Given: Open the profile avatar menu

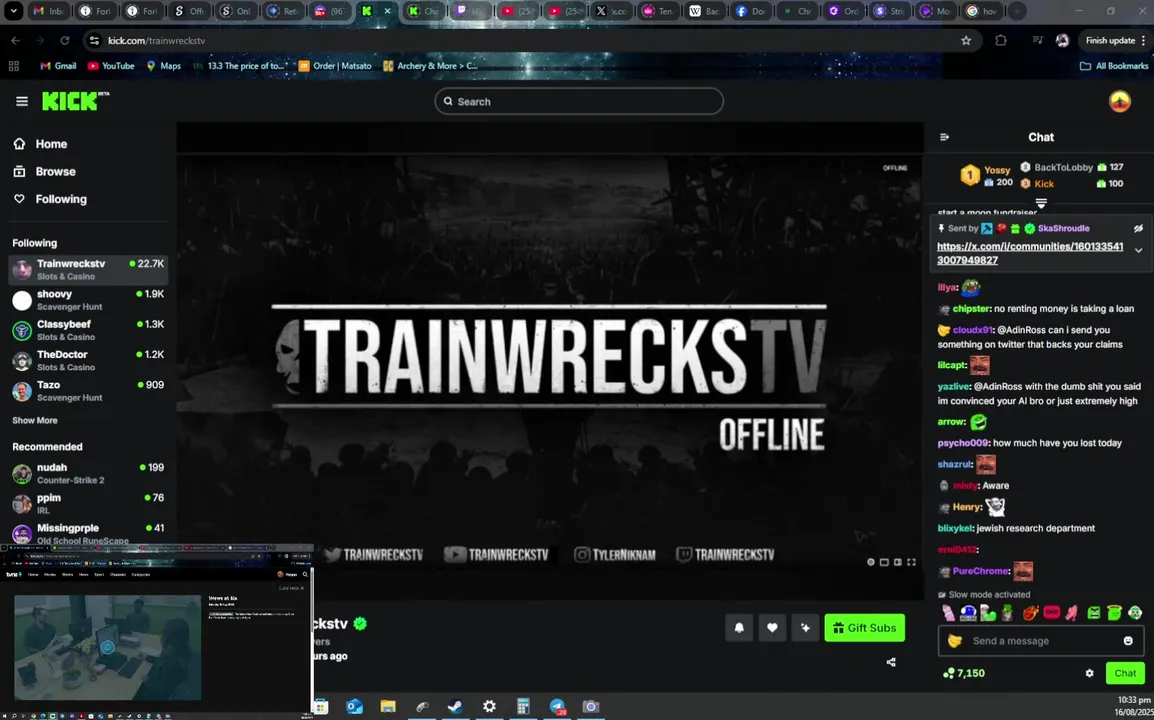Looking at the screenshot, I should (1119, 102).
